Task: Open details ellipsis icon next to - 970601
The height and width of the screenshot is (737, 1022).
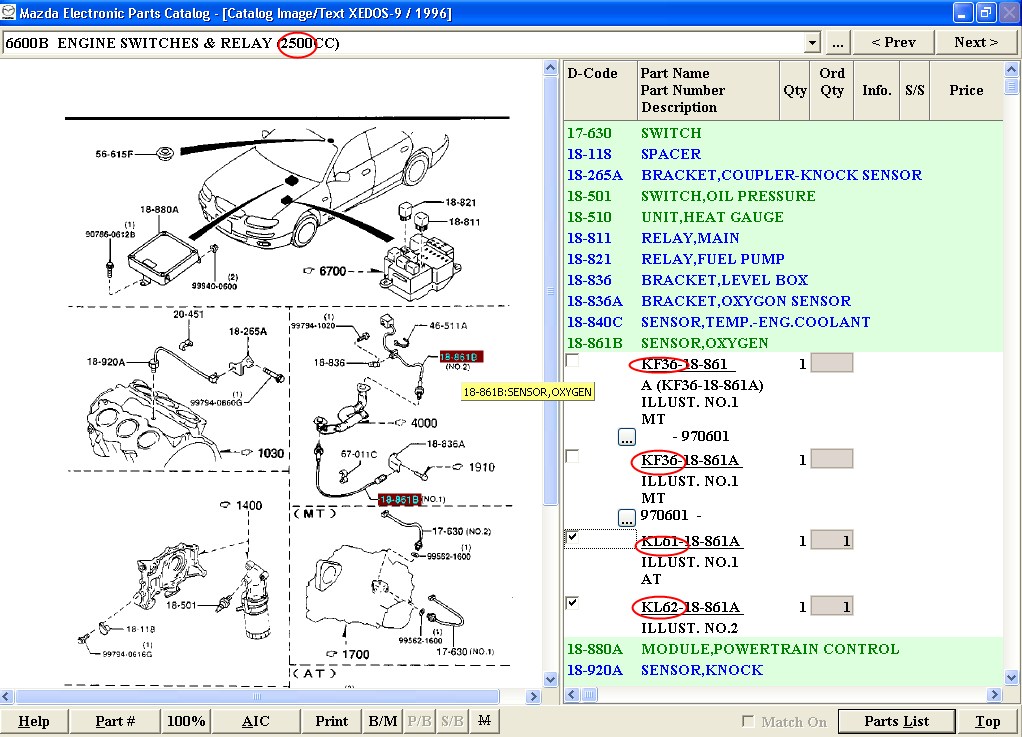Action: click(x=626, y=437)
